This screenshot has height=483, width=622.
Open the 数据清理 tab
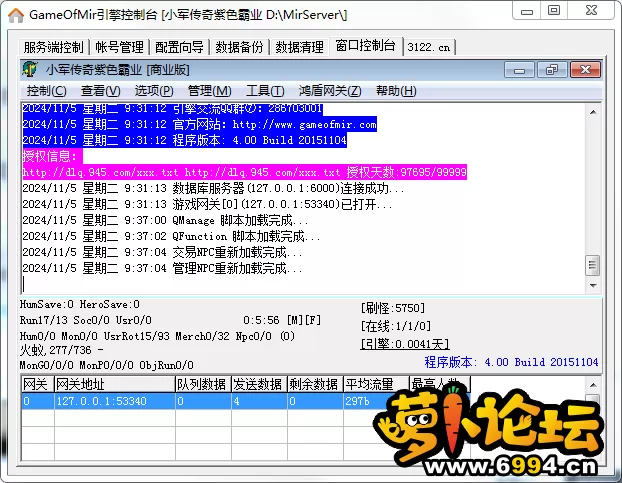(299, 47)
